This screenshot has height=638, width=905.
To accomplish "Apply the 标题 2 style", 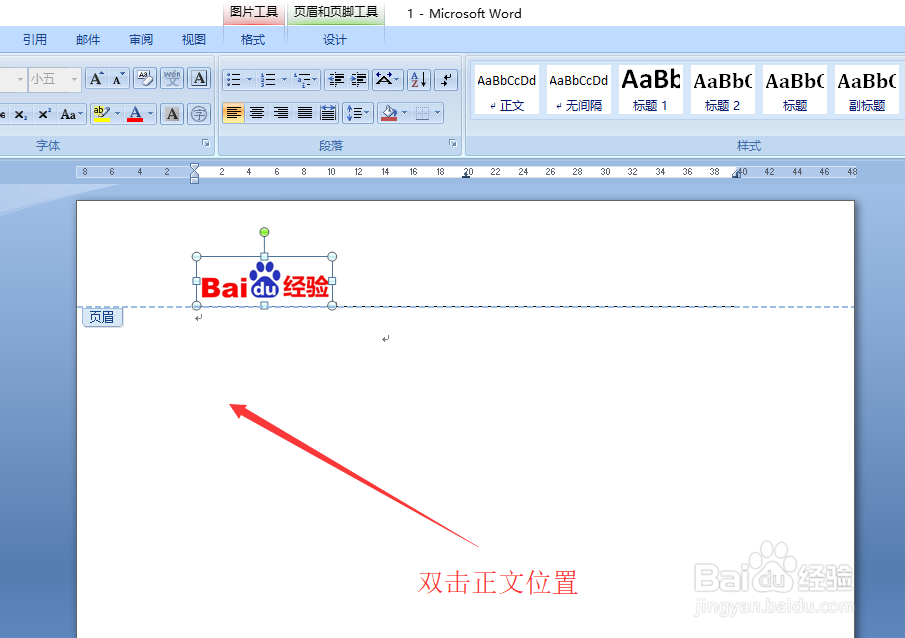I will (723, 89).
